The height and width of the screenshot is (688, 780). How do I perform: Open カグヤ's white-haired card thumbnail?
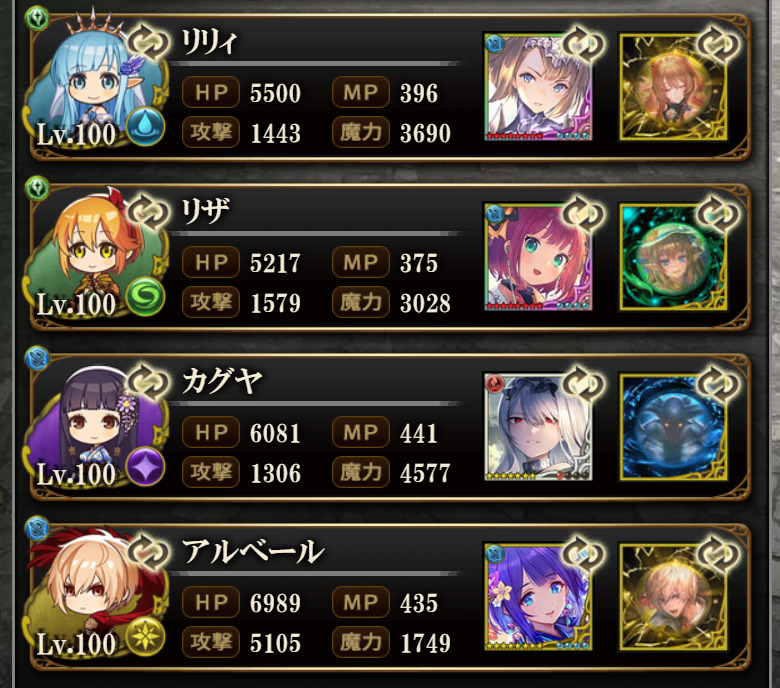click(538, 427)
